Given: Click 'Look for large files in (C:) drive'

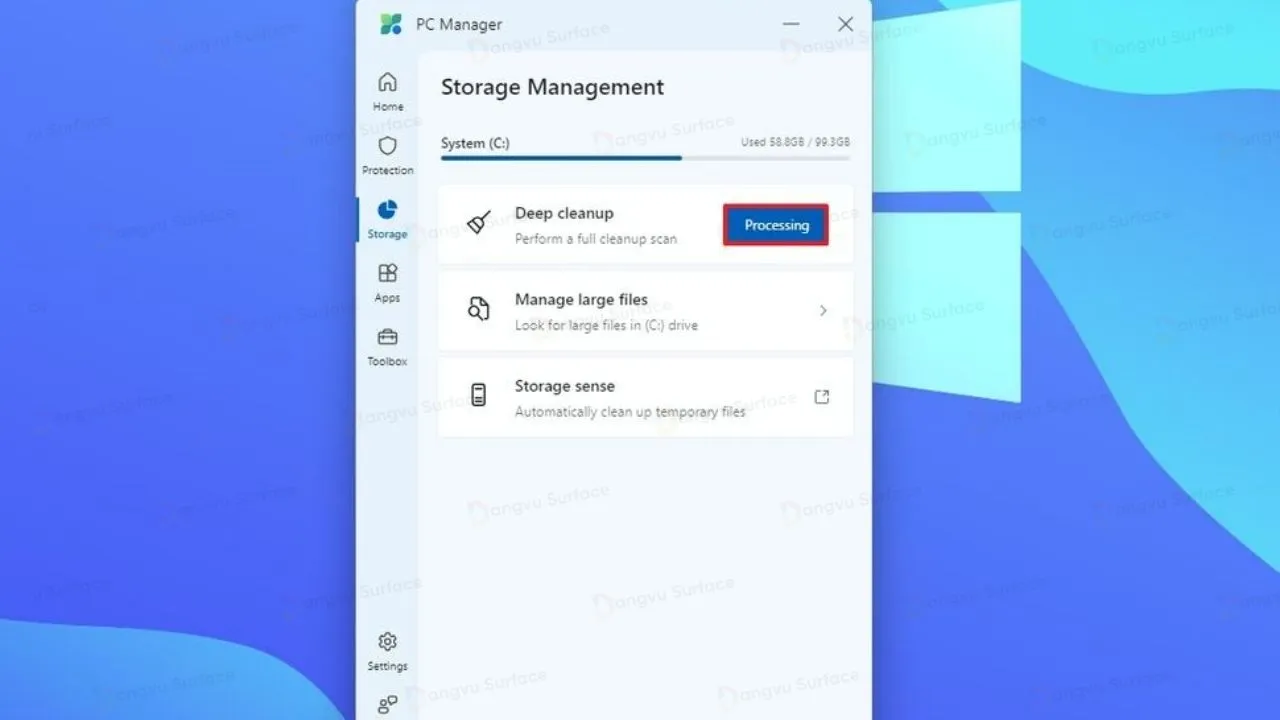Looking at the screenshot, I should coord(606,325).
